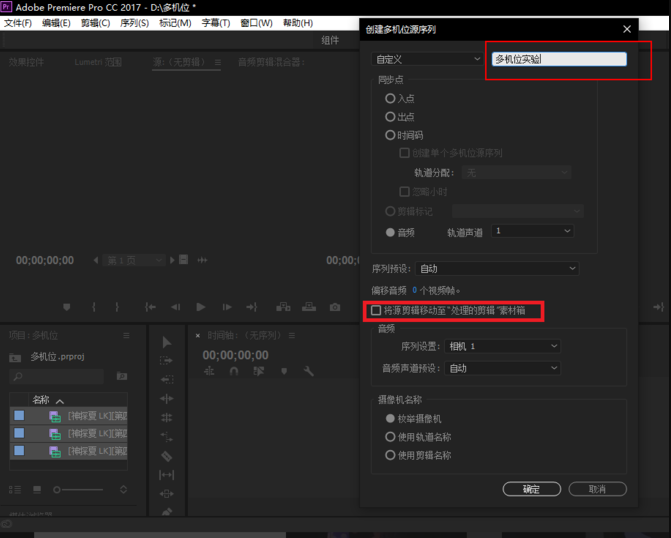Go to In point in source monitor

pos(150,307)
